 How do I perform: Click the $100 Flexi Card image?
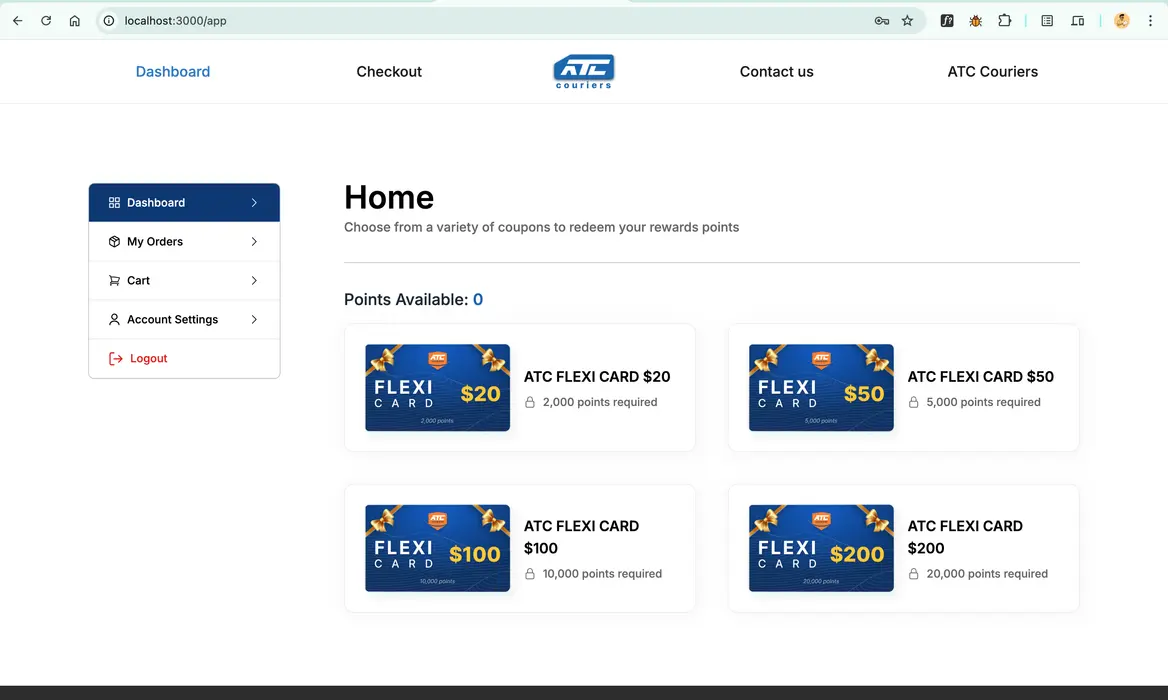(x=437, y=548)
